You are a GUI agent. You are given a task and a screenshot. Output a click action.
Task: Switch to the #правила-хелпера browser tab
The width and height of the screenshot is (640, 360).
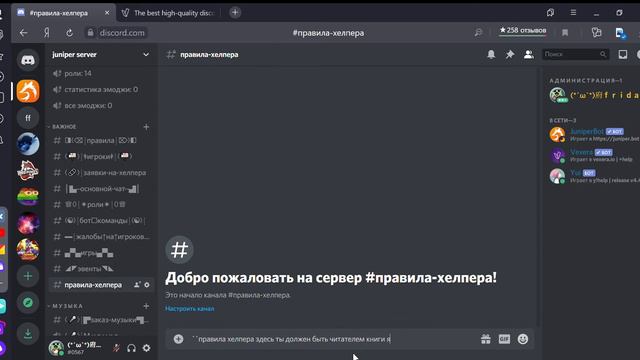coord(63,13)
